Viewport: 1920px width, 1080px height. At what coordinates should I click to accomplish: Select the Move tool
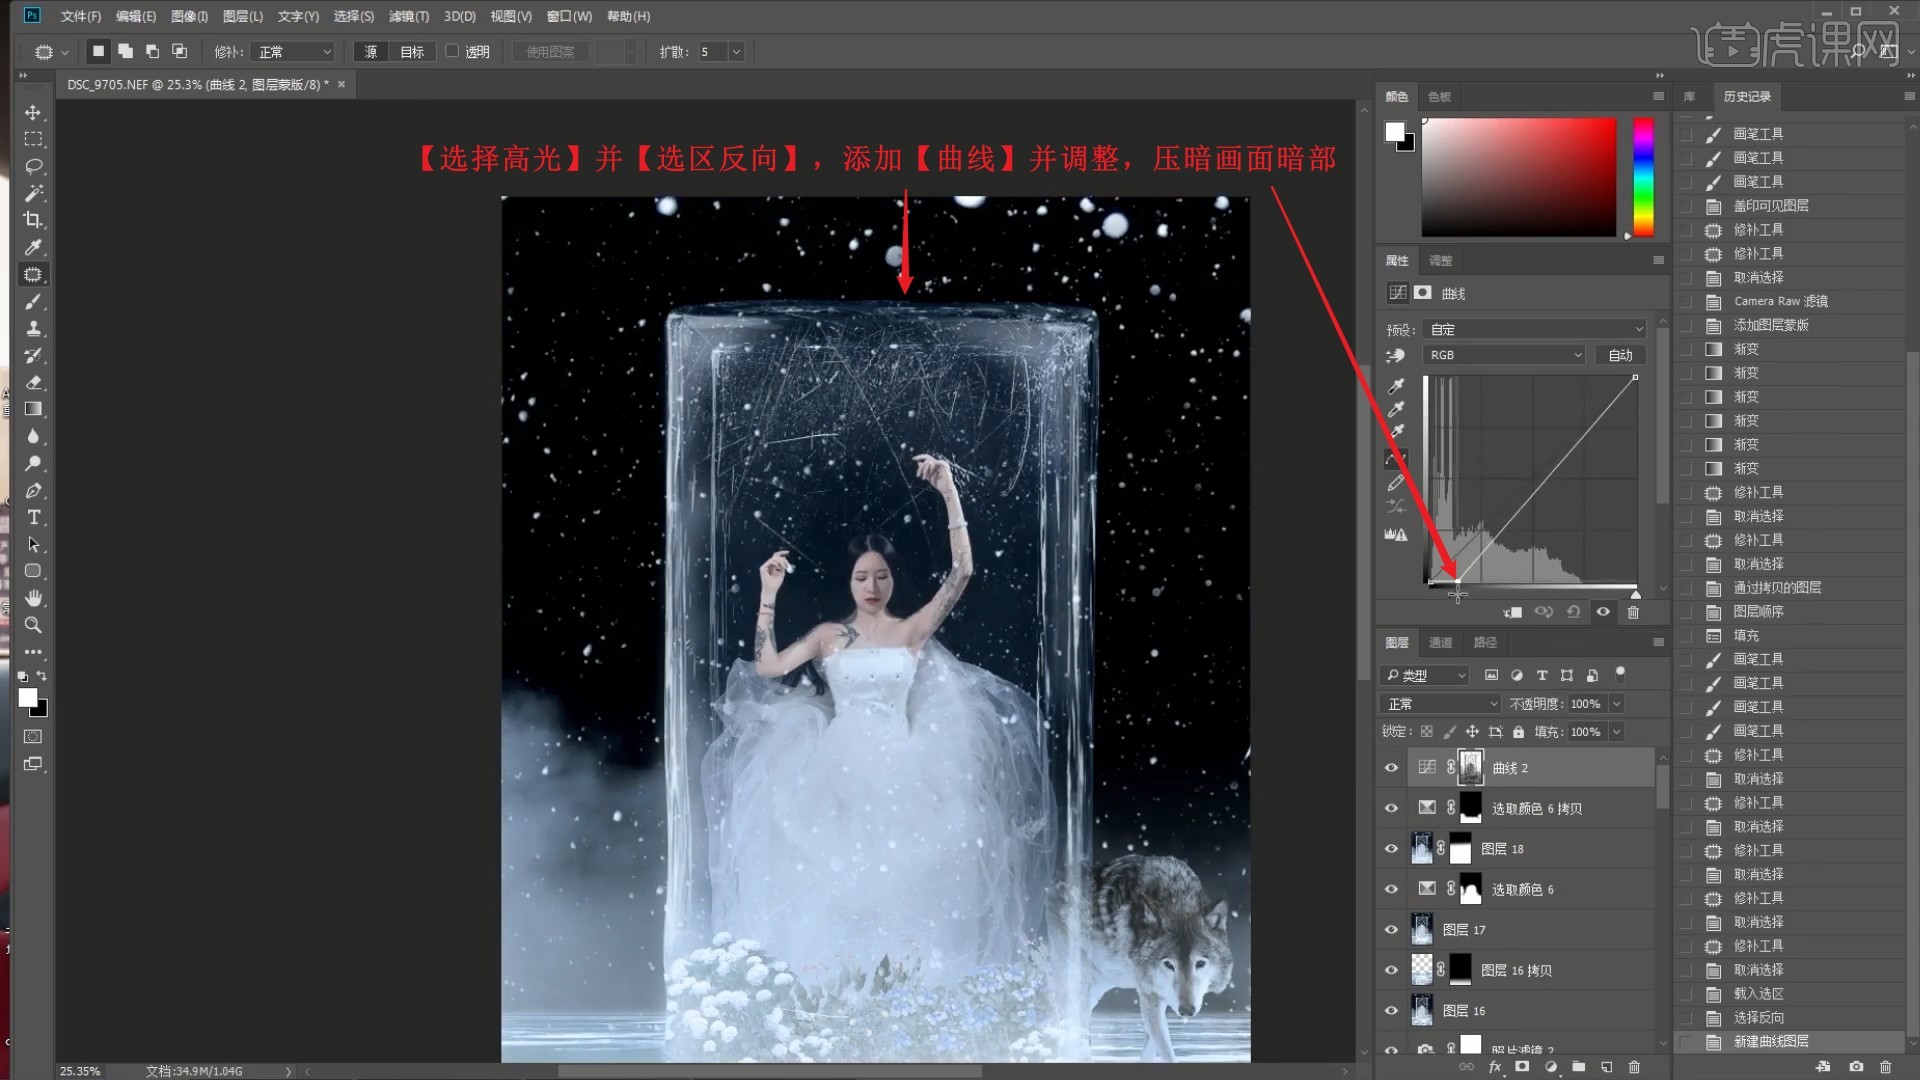point(33,112)
